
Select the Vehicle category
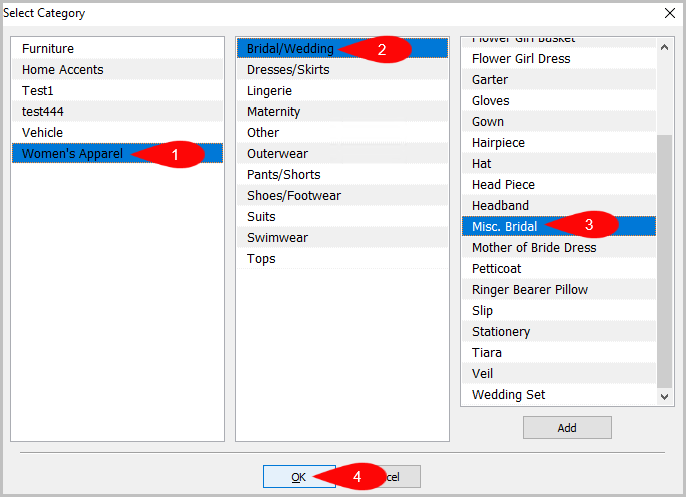pyautogui.click(x=117, y=132)
